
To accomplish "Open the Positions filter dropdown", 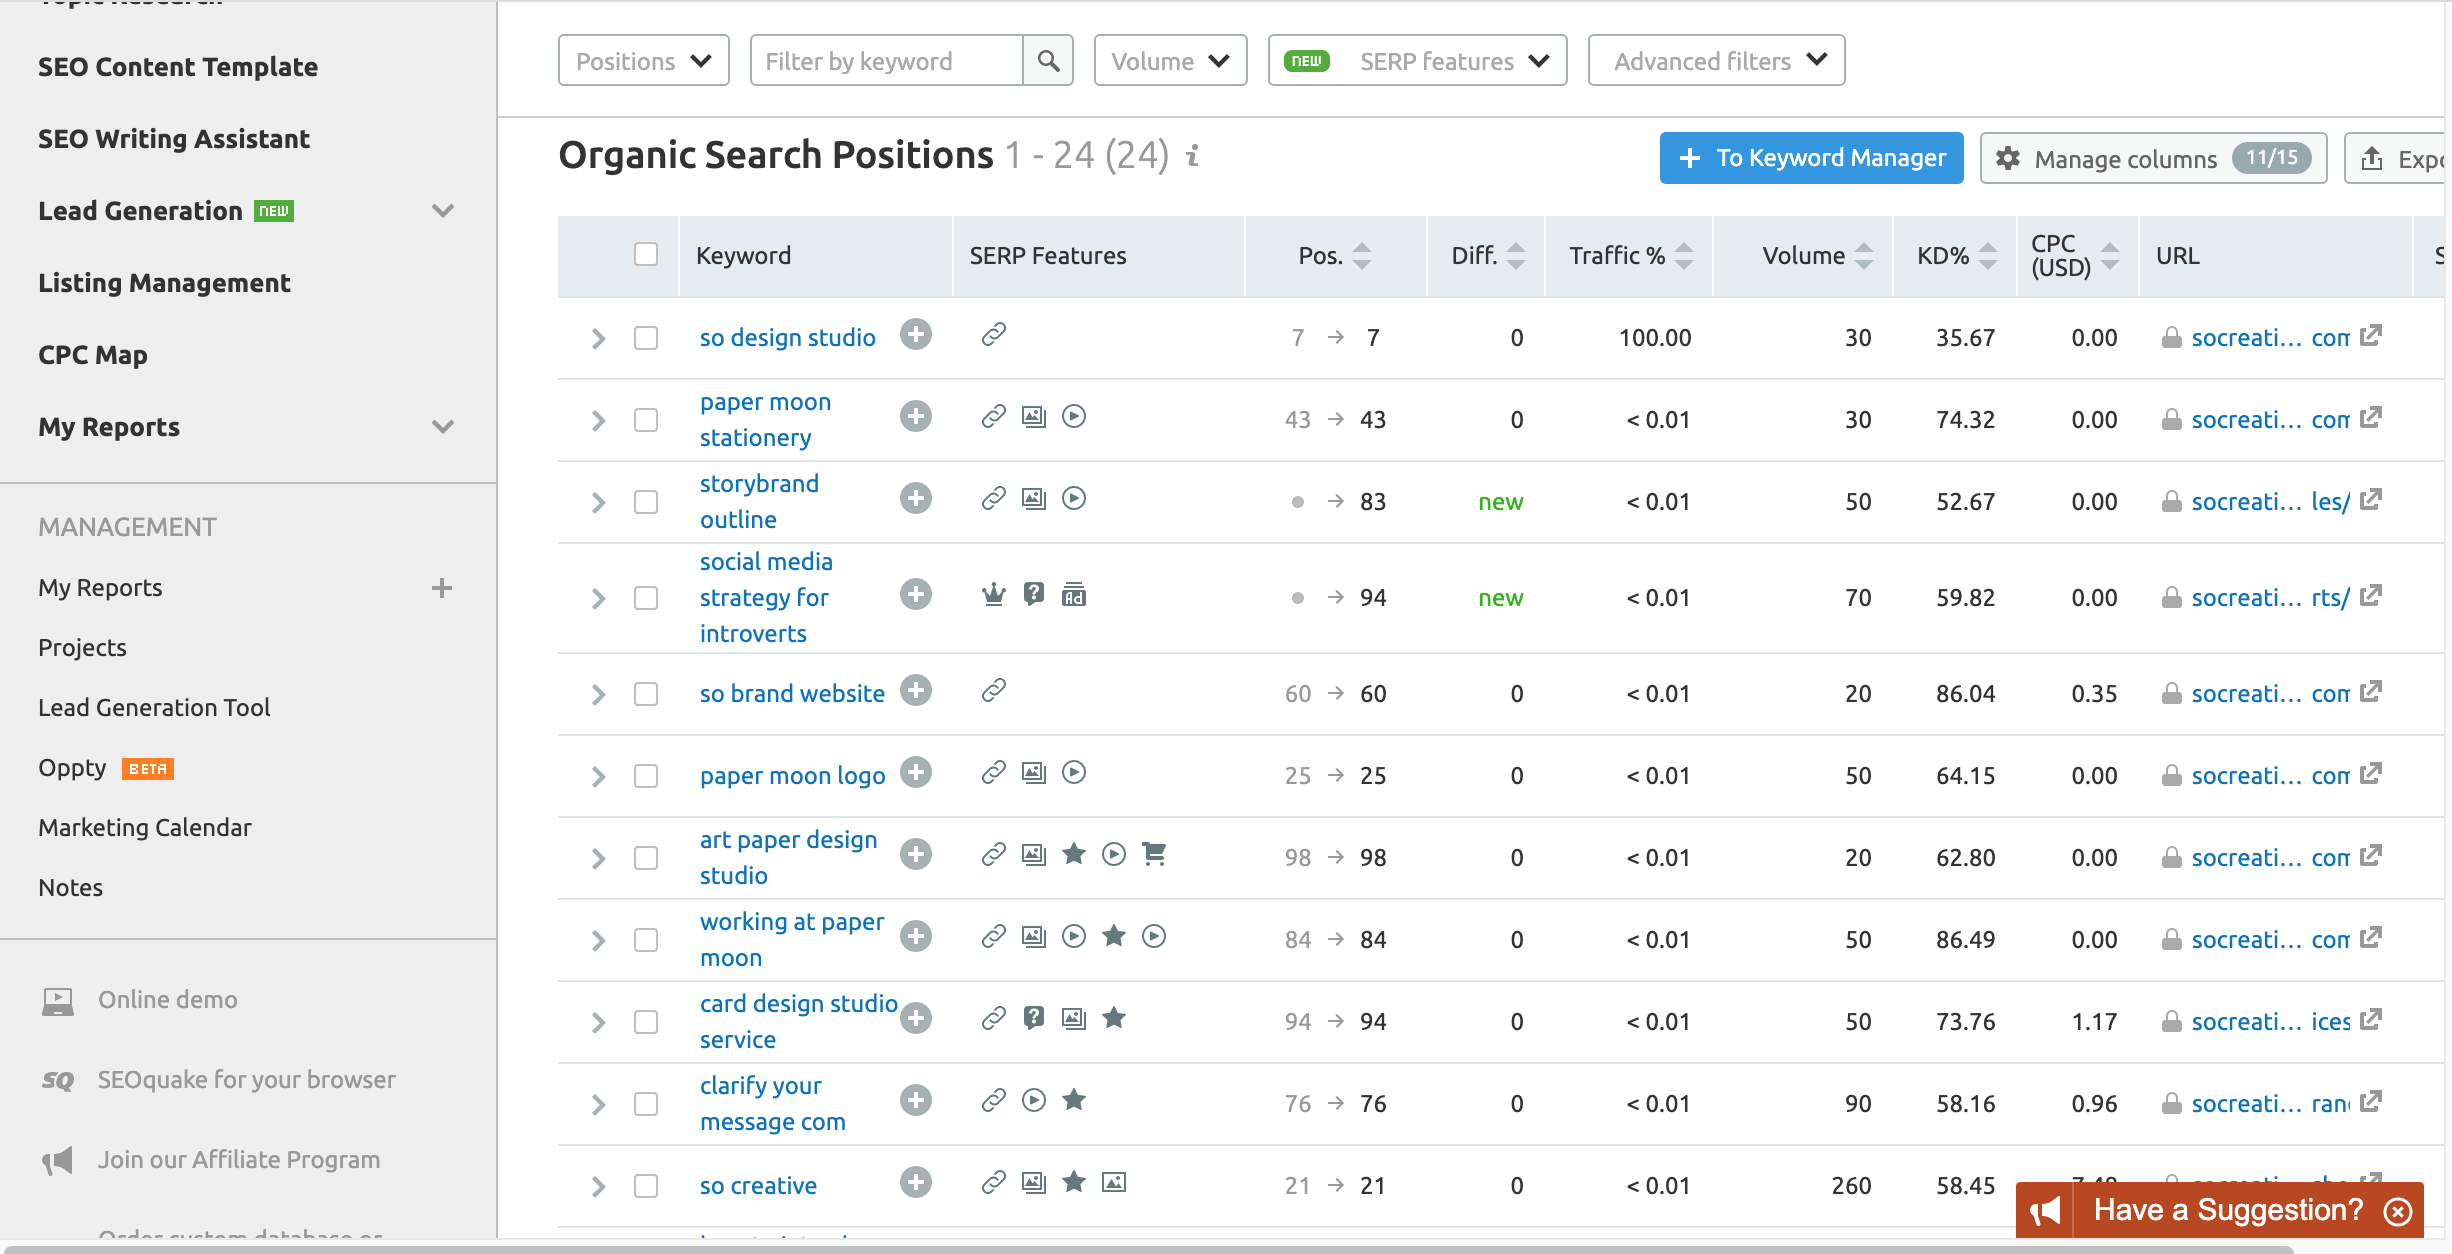I will pyautogui.click(x=644, y=61).
